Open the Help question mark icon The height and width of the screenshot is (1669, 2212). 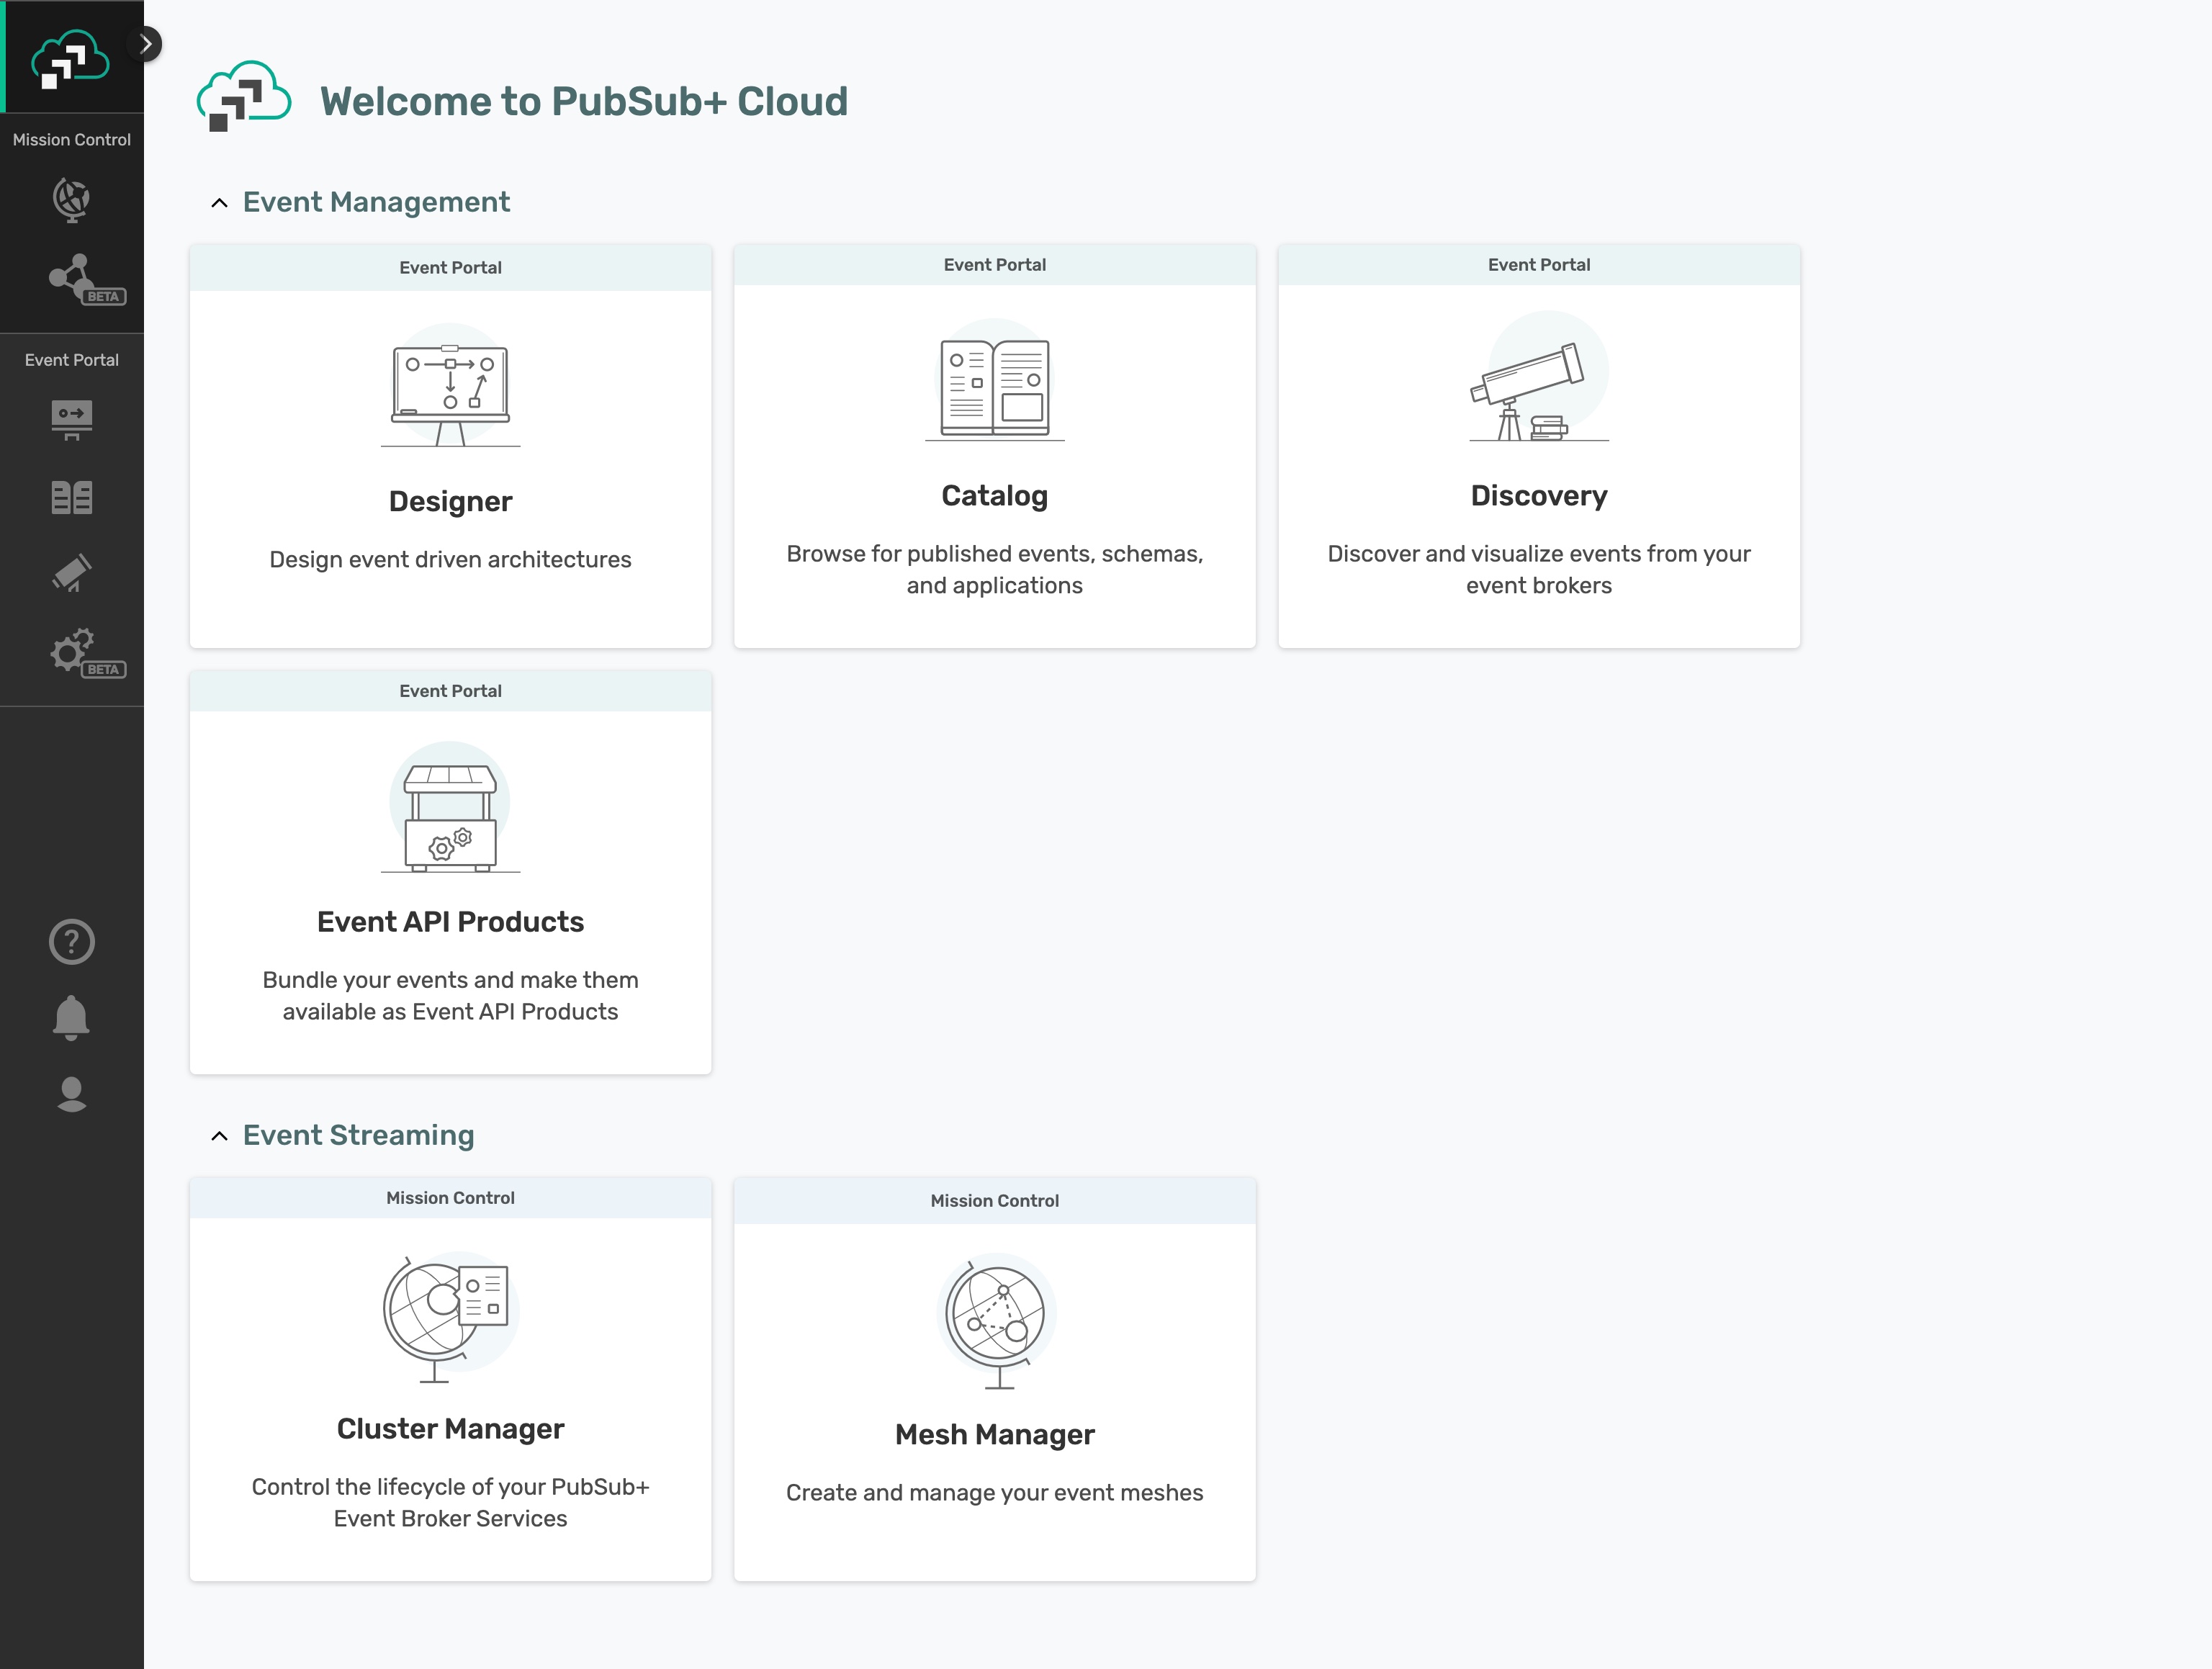pos(71,941)
